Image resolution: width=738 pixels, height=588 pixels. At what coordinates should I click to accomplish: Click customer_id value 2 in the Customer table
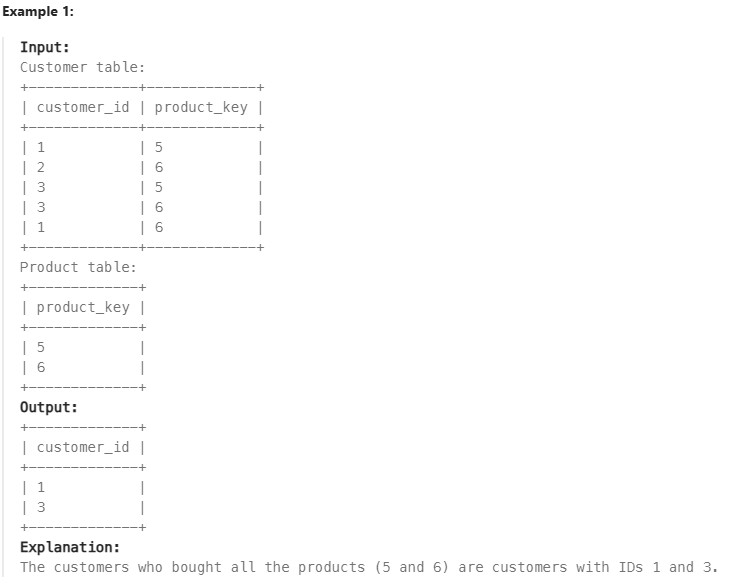point(41,167)
